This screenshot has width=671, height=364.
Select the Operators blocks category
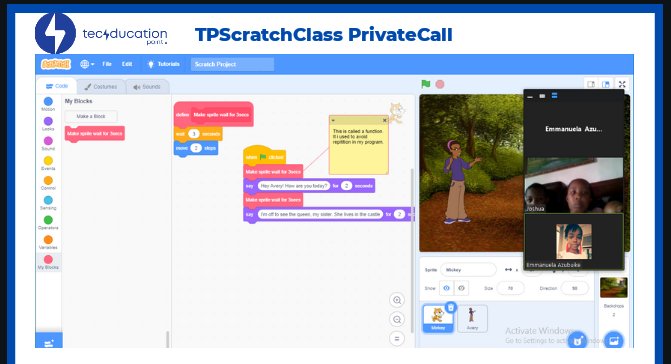(48, 222)
